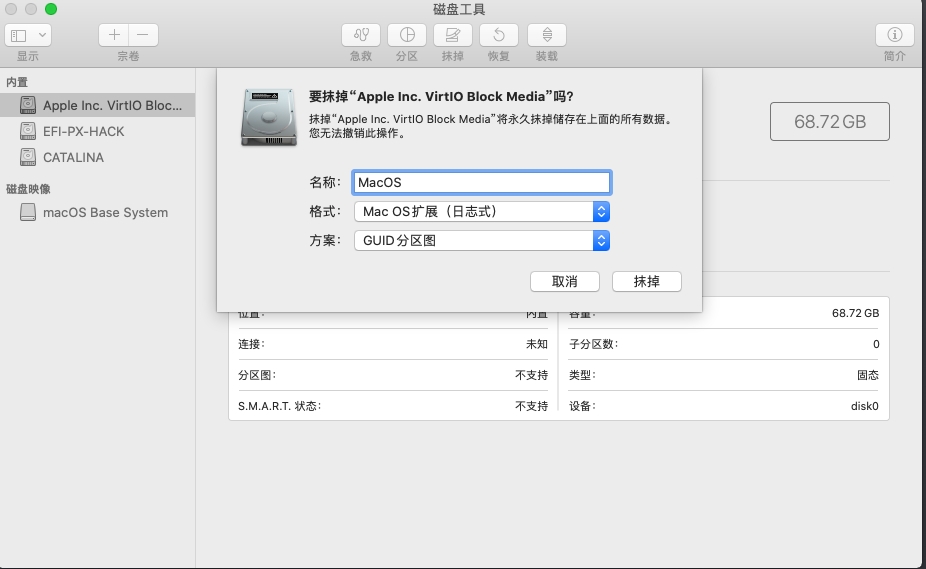The height and width of the screenshot is (569, 926).
Task: Click the green zoom window button
Action: coord(51,9)
